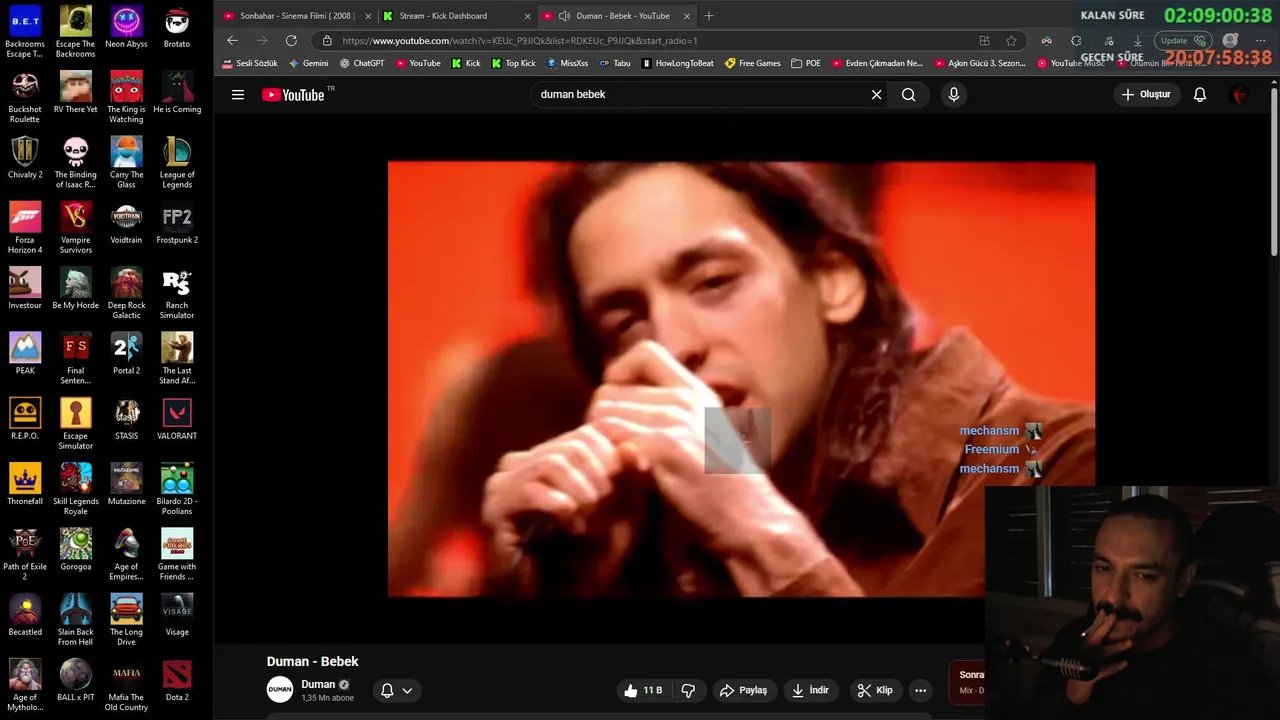Screen dimensions: 1280x720
Task: Click Duman channel avatar
Action: tap(280, 690)
